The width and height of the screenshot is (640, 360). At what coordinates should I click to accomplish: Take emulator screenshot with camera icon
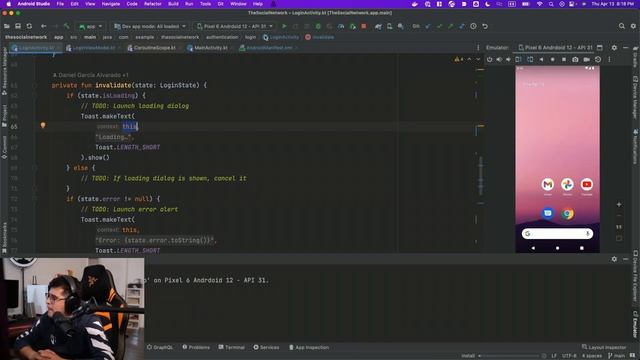(x=575, y=59)
